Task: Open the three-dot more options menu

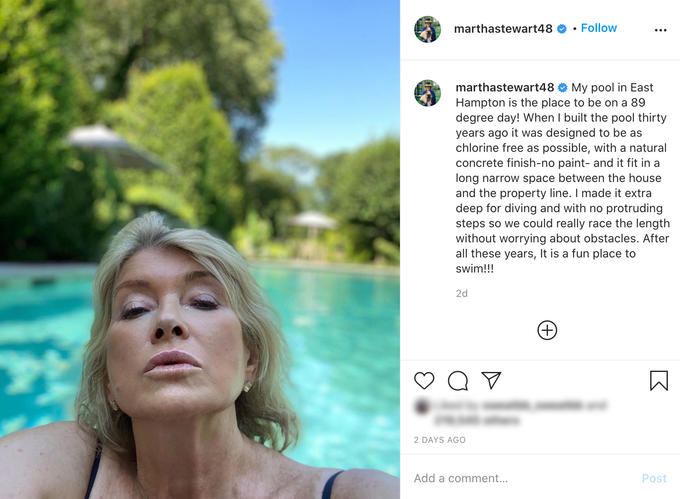Action: pos(660,30)
